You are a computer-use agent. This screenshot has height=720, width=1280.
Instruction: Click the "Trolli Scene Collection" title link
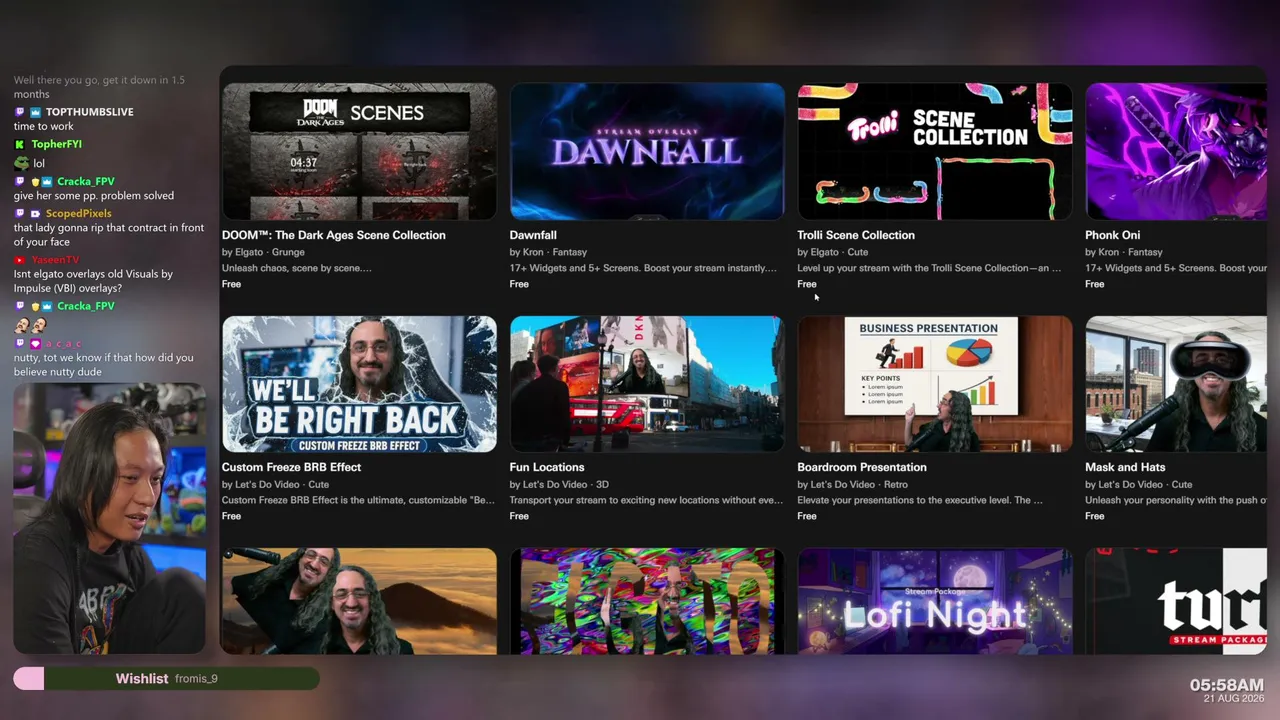point(856,235)
